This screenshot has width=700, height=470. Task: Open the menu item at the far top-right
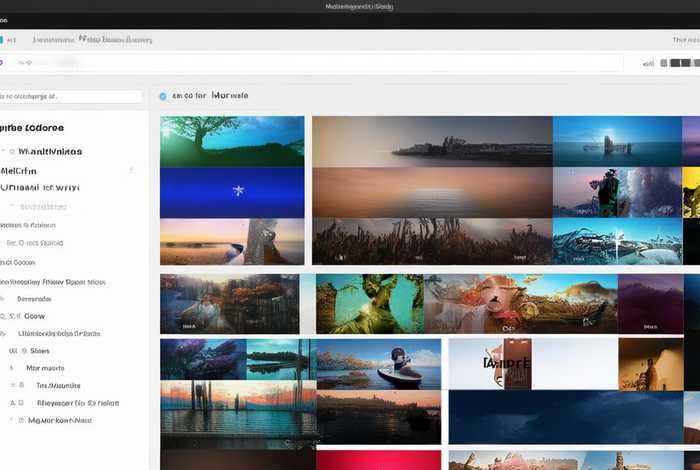pyautogui.click(x=685, y=41)
